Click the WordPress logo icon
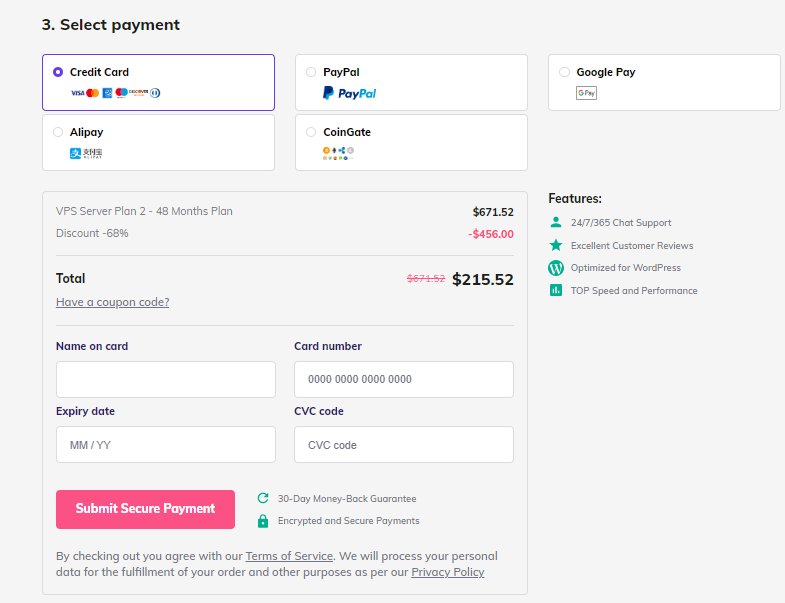 556,268
